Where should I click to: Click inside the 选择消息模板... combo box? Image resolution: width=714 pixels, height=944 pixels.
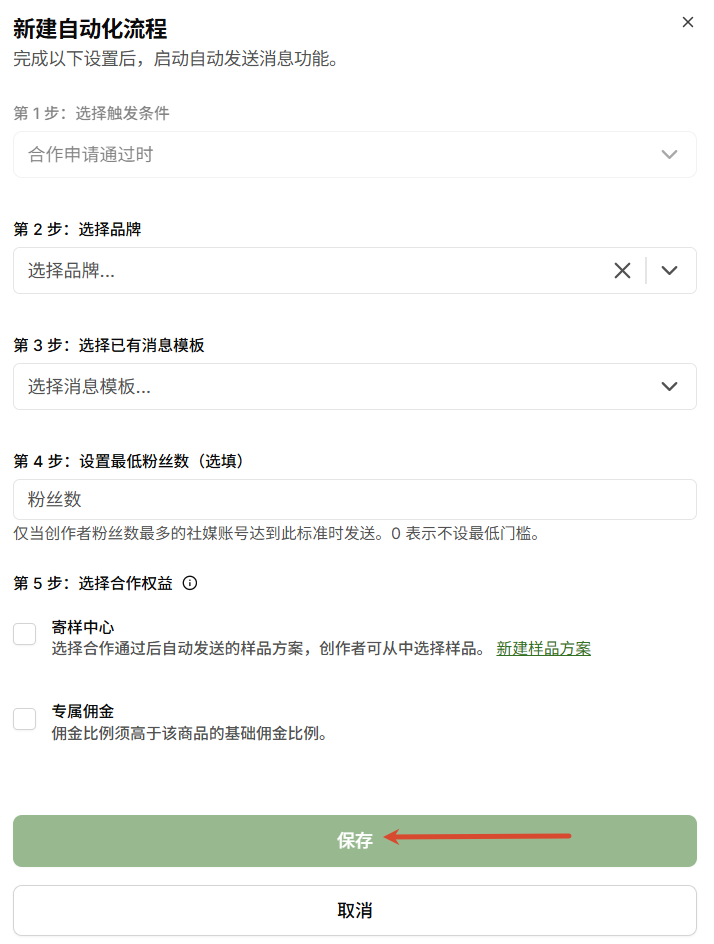pyautogui.click(x=355, y=387)
